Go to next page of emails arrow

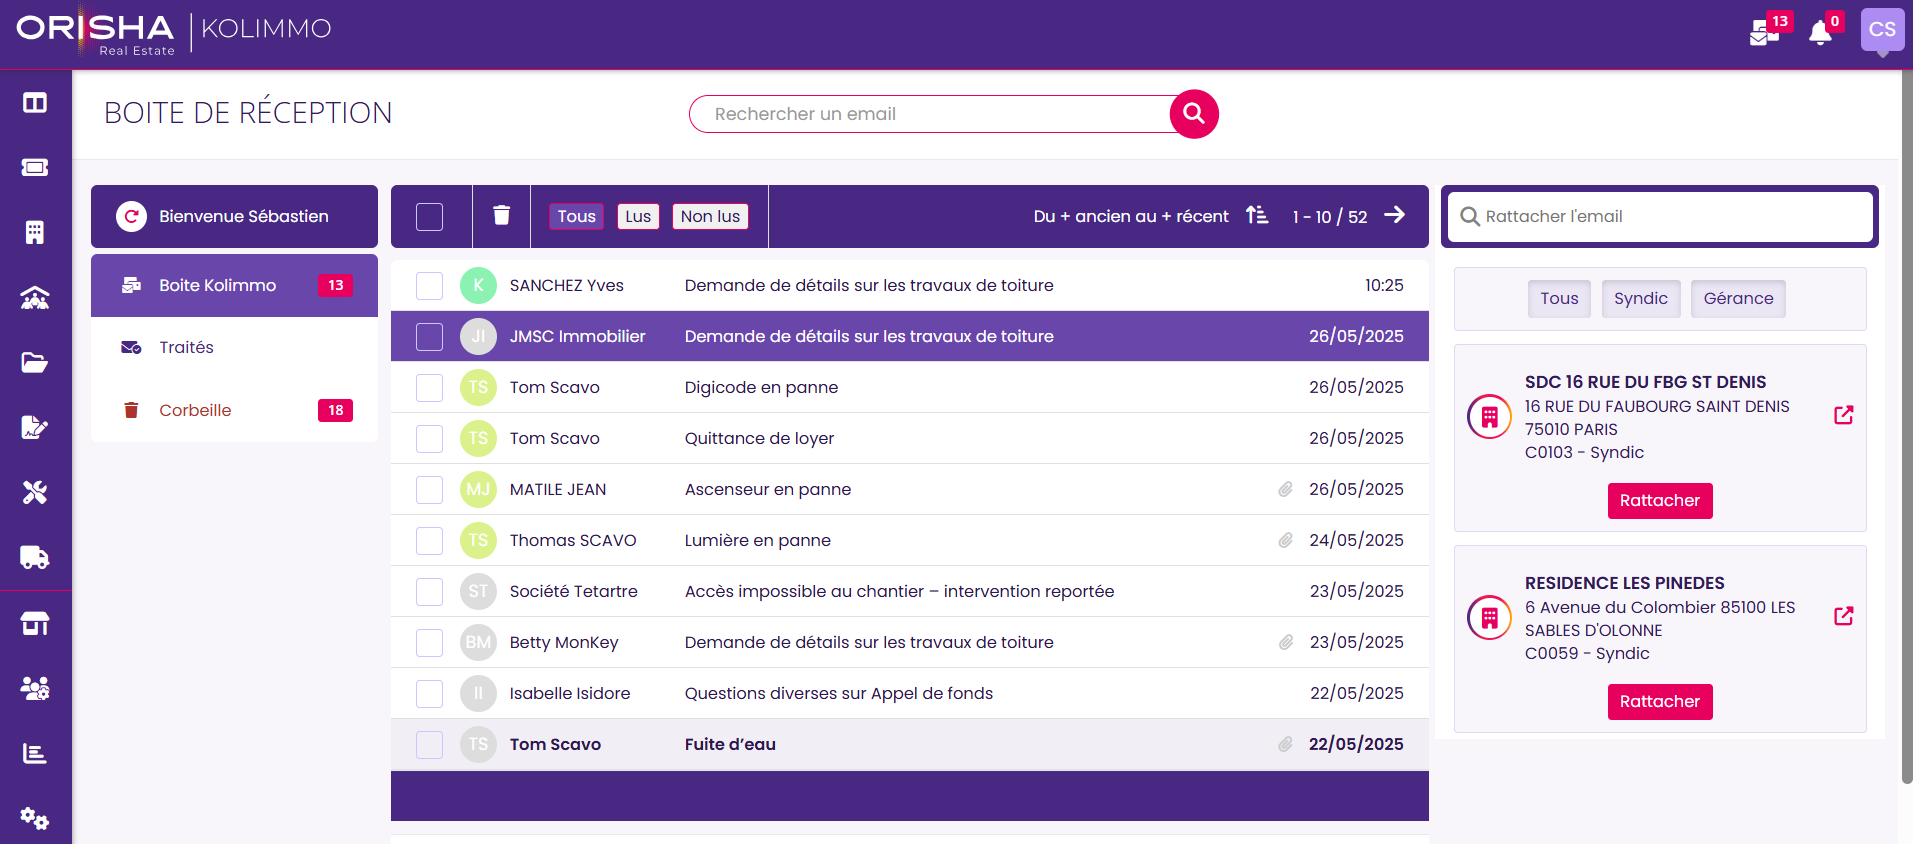(1395, 215)
